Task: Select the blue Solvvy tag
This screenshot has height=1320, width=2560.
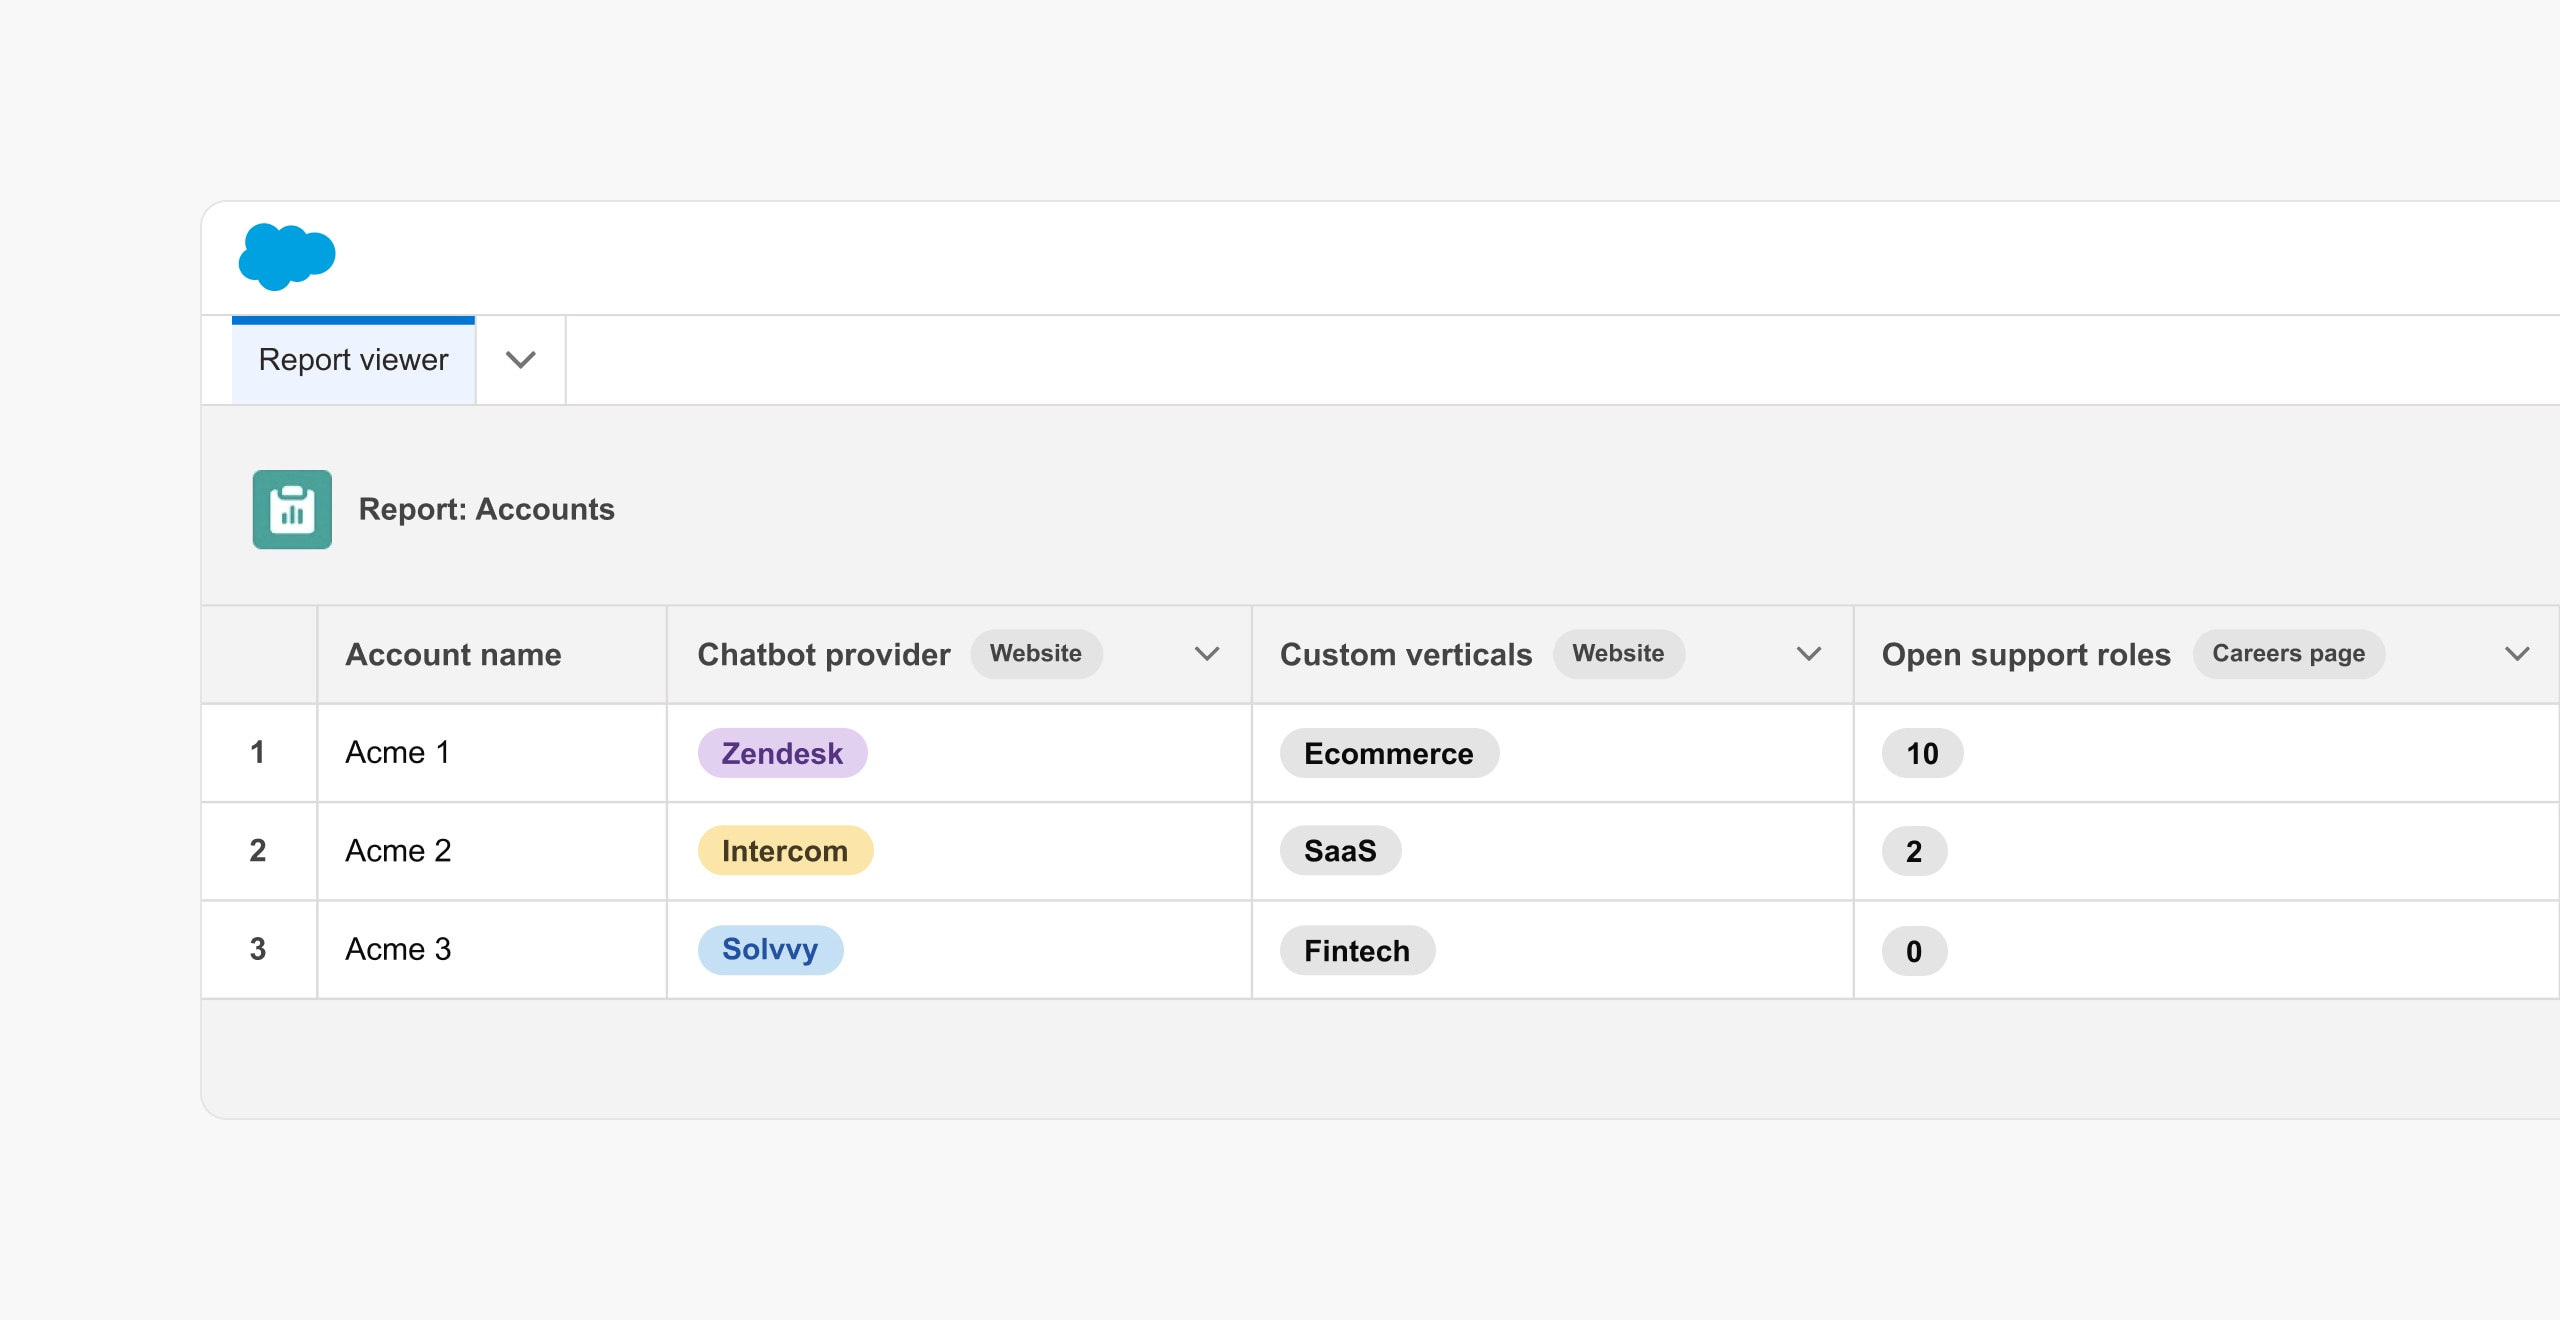Action: 770,949
